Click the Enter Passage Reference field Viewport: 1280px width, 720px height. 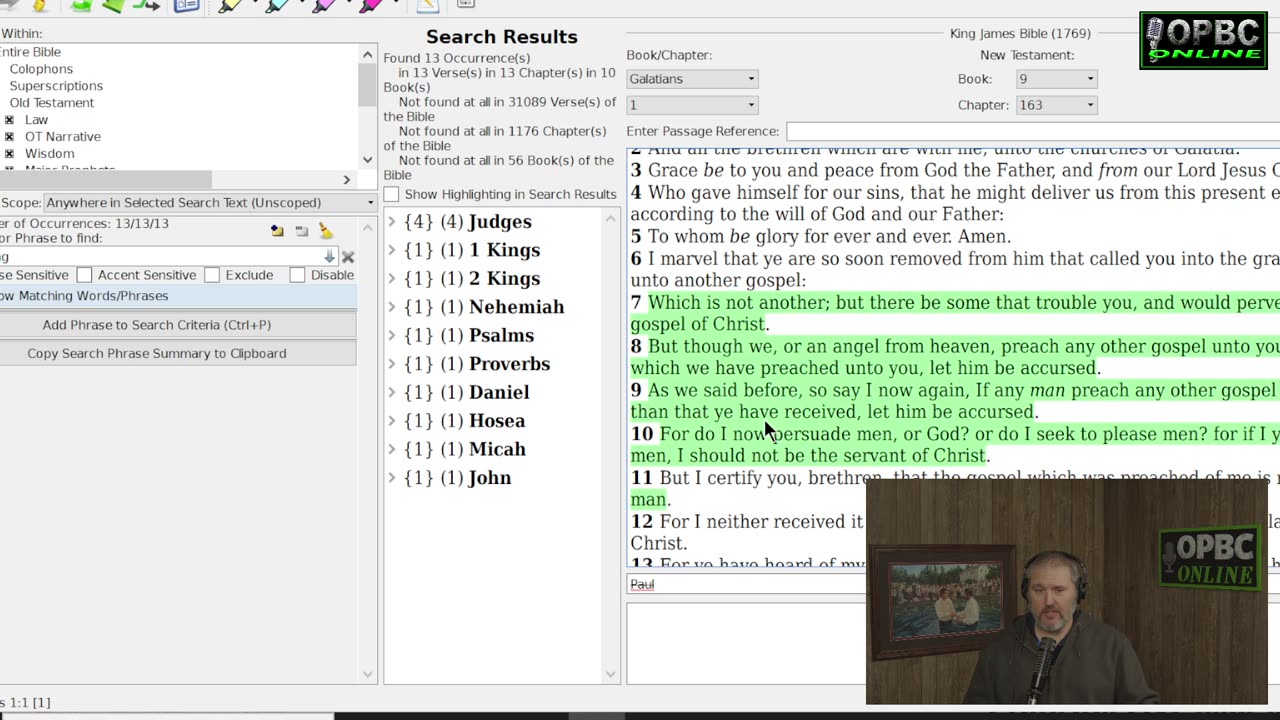pos(1032,131)
